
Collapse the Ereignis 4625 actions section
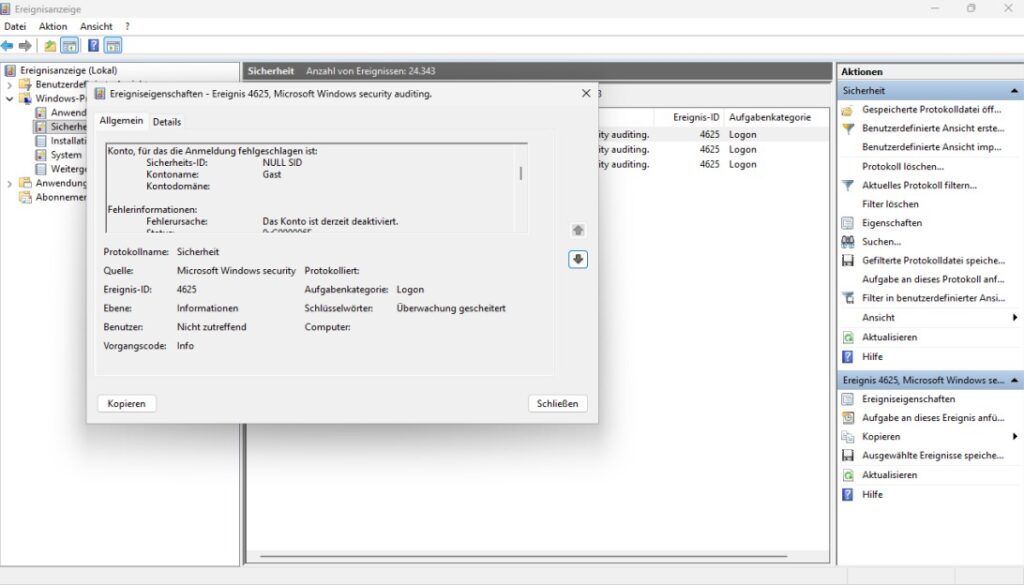point(1014,380)
